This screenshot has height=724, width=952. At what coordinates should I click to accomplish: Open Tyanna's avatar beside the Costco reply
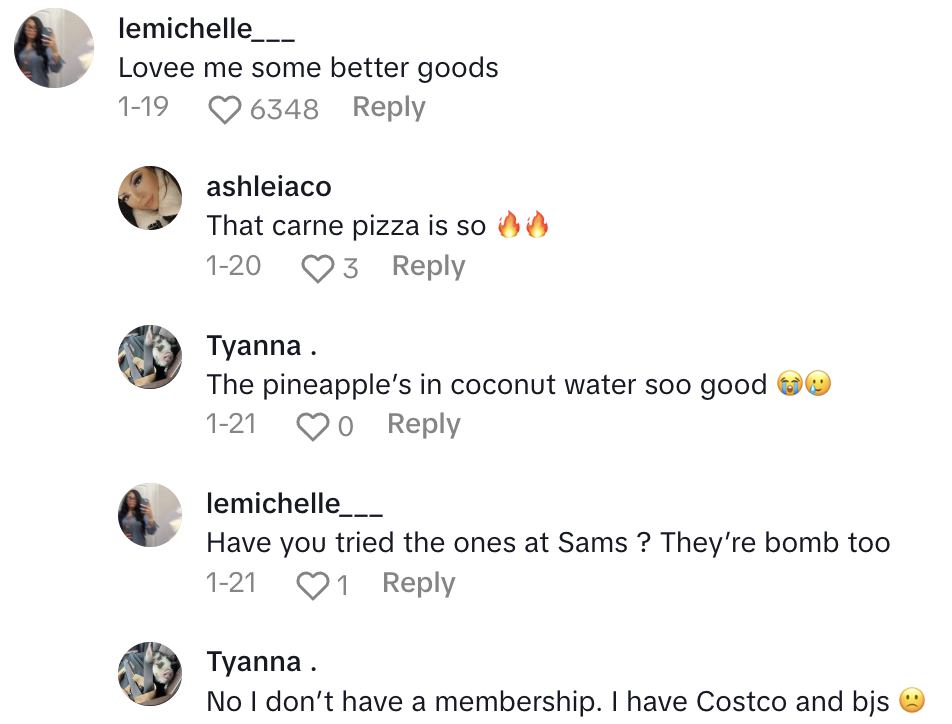[x=150, y=673]
